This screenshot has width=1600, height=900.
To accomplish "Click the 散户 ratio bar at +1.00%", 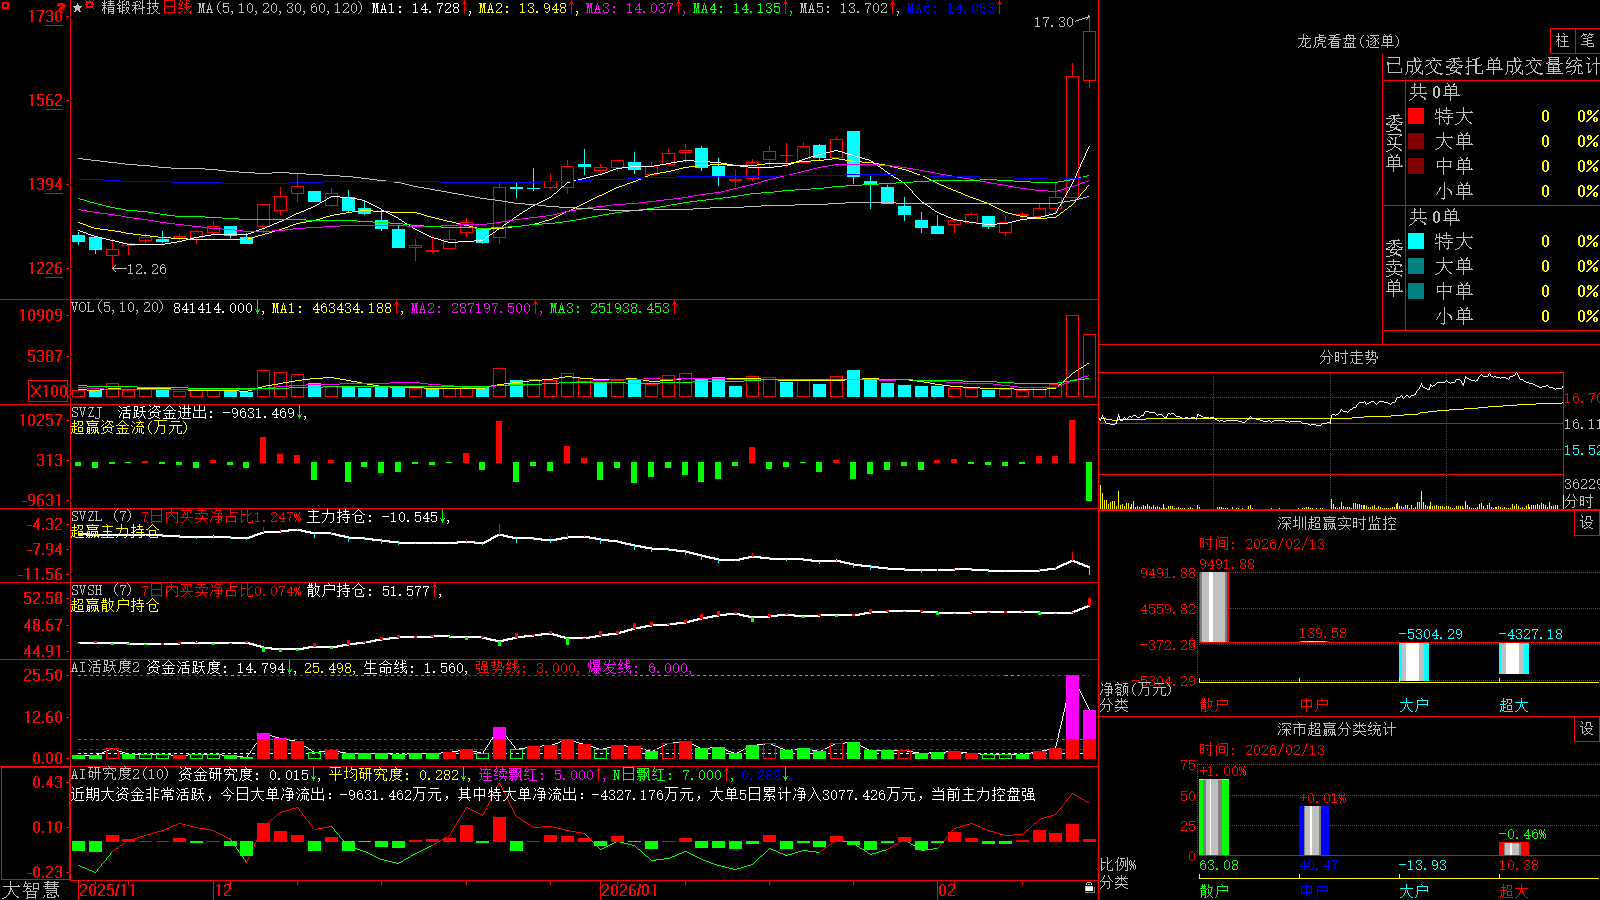I will [x=1213, y=817].
